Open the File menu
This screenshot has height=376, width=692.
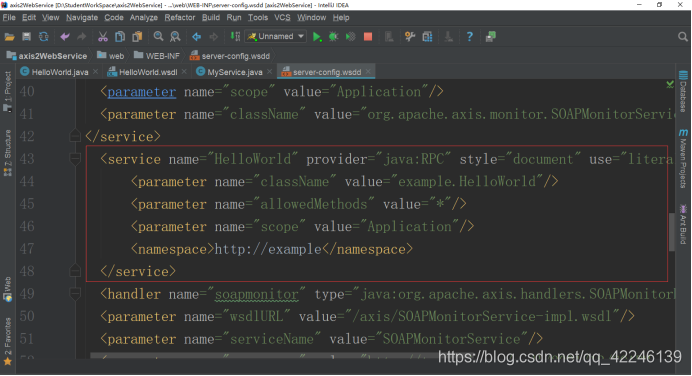(x=9, y=18)
